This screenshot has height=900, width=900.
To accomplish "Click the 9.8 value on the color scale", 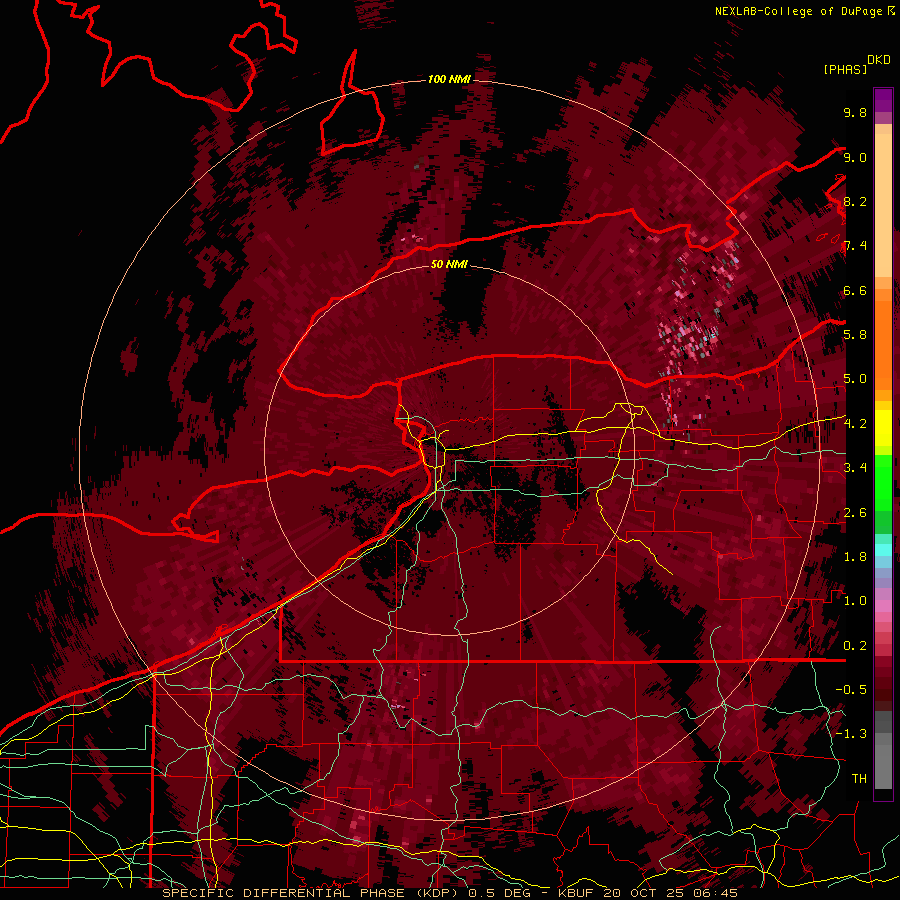I will click(x=855, y=112).
